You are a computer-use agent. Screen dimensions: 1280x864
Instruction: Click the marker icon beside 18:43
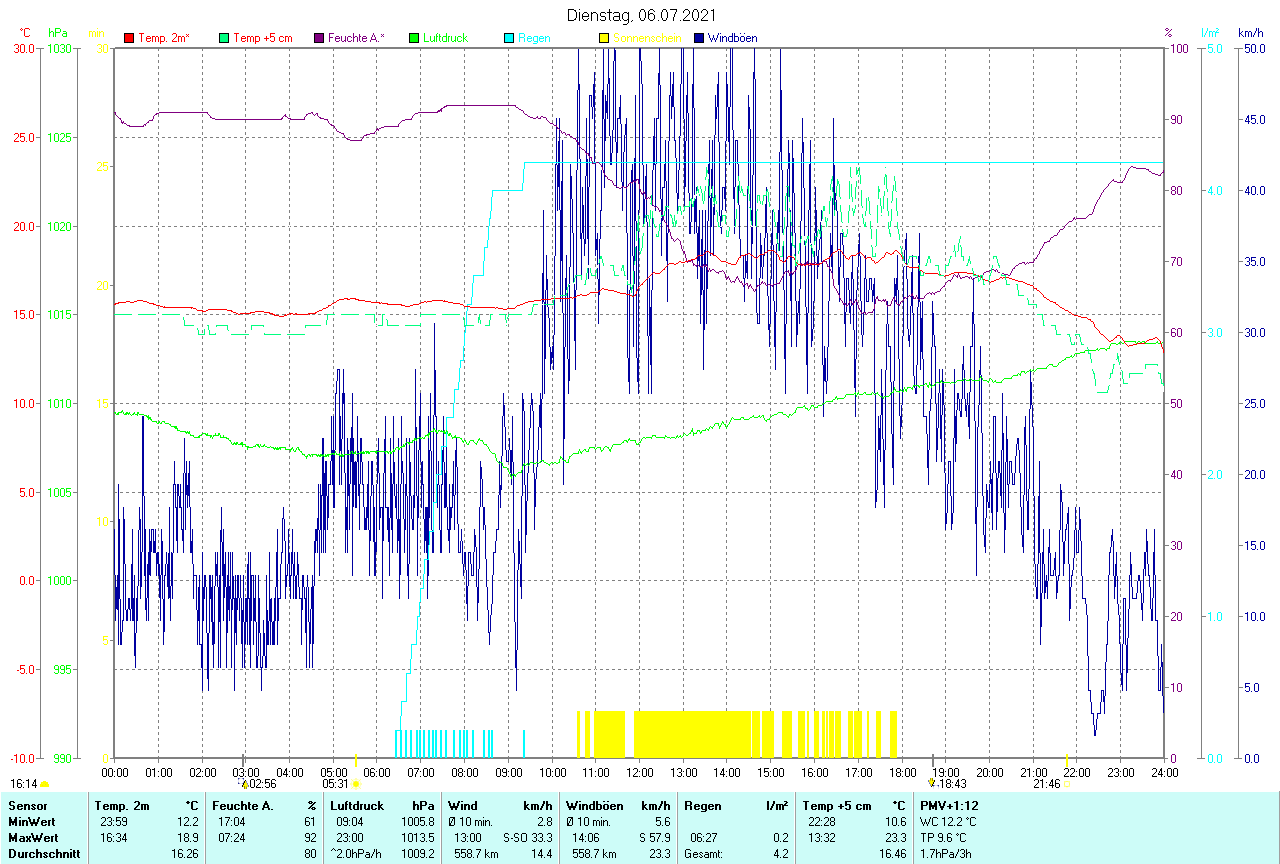point(932,784)
